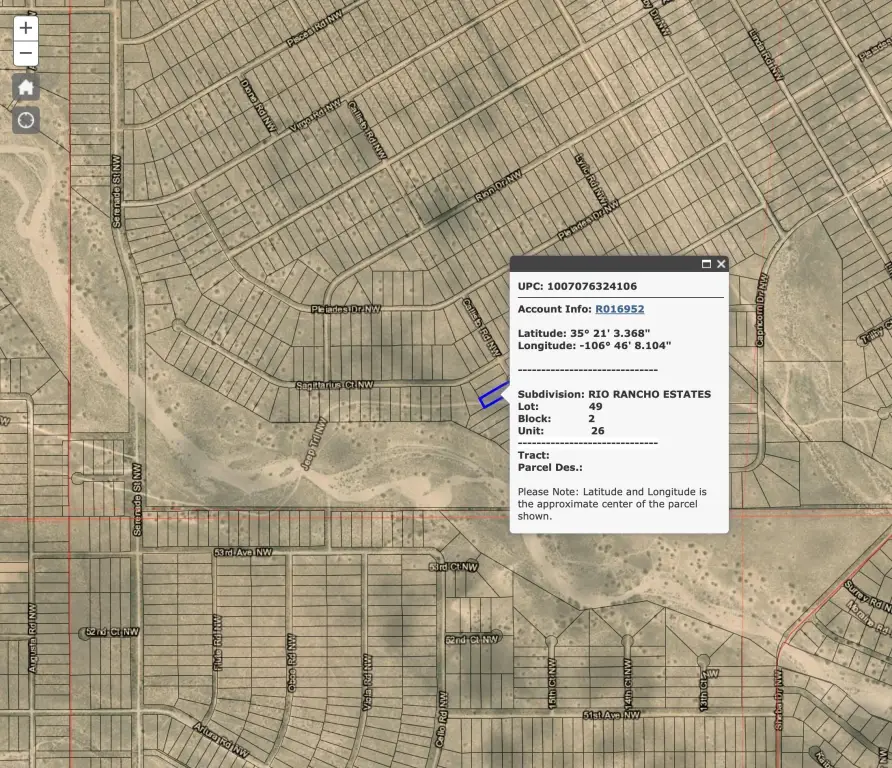892x768 pixels.
Task: Click the Sagittarius Ct NW street label
Action: pos(334,384)
